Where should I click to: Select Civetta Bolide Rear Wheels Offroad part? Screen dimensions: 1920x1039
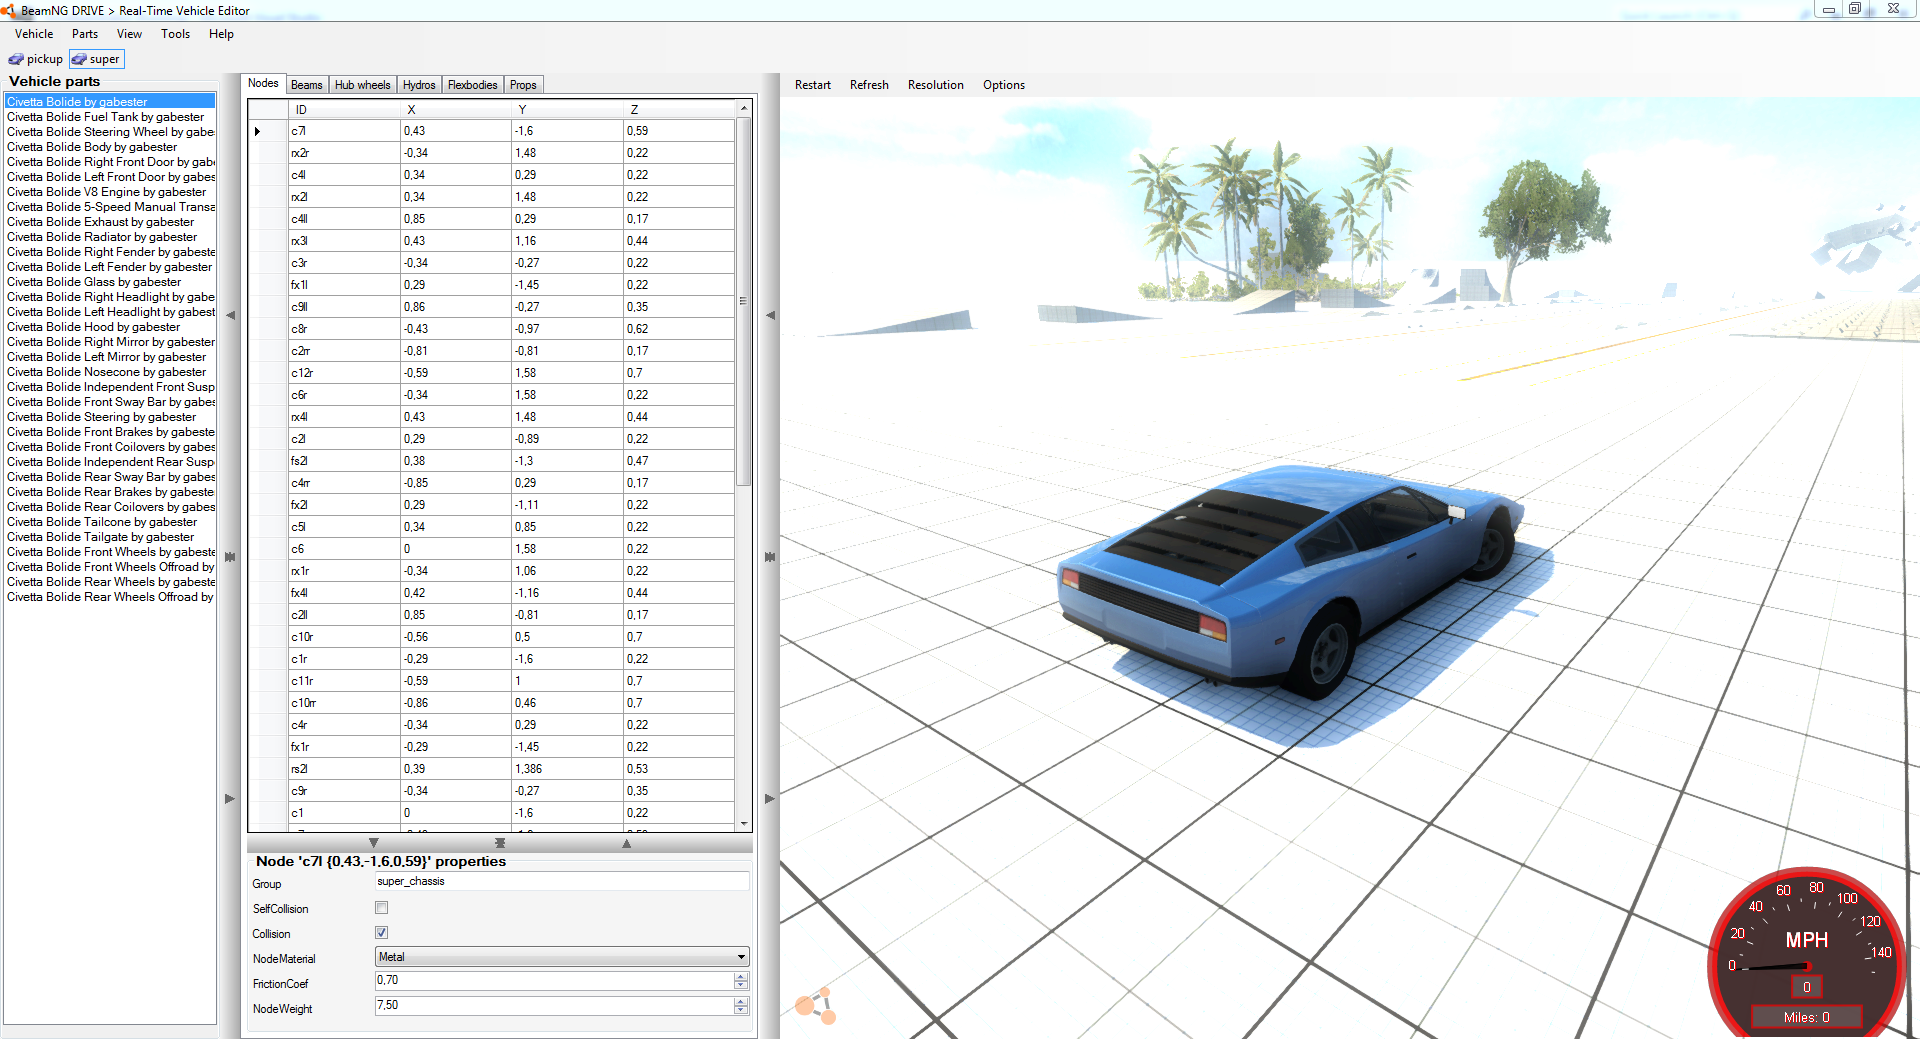(x=110, y=597)
